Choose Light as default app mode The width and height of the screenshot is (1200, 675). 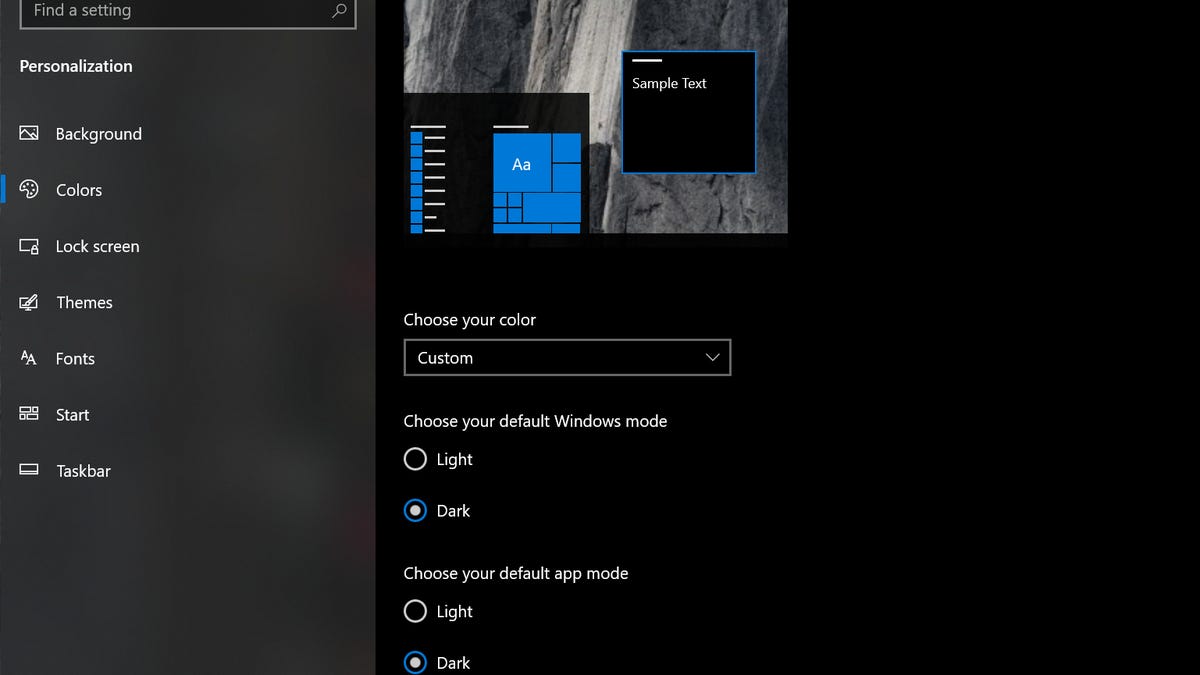(415, 611)
